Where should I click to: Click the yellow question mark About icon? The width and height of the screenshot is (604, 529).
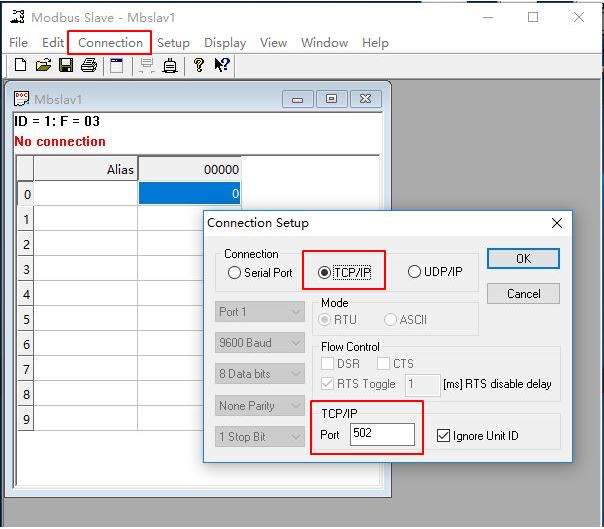coord(199,65)
